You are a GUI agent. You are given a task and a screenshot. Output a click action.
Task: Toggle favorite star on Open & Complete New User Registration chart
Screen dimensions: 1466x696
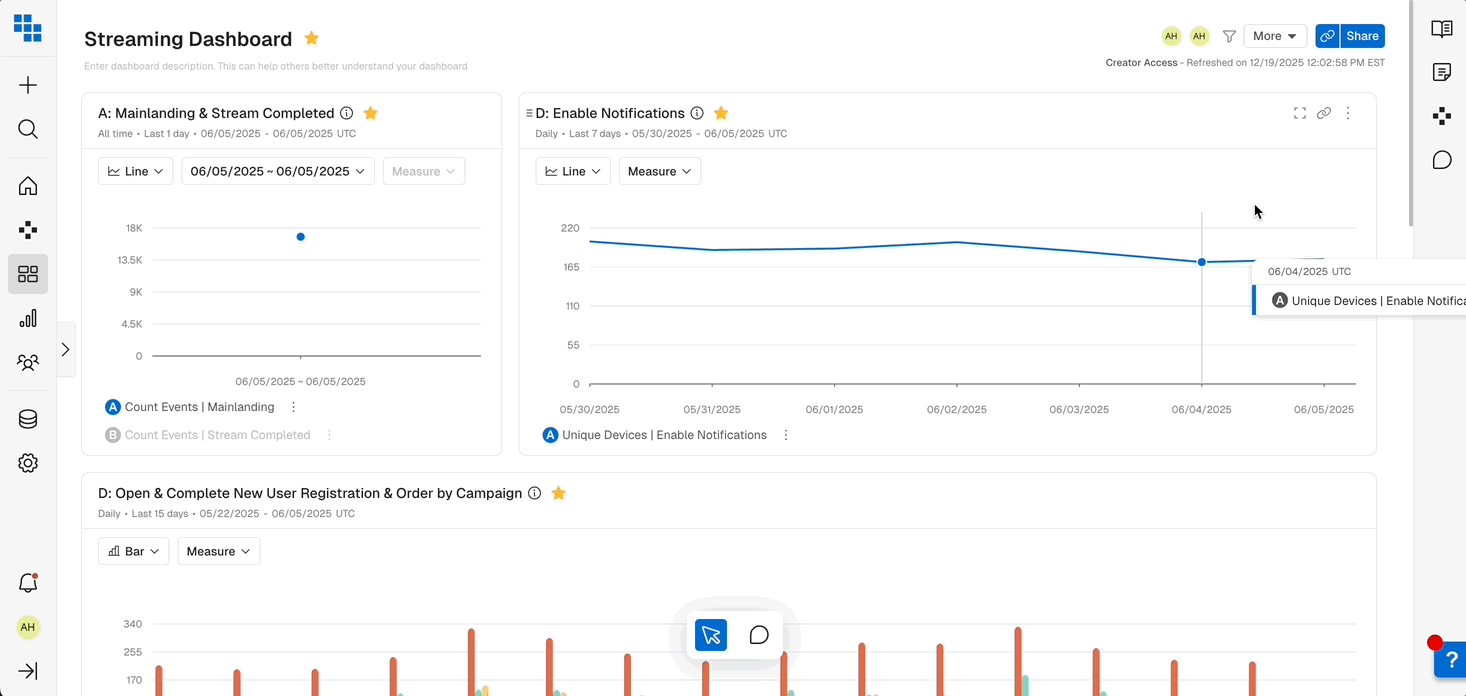click(x=559, y=493)
